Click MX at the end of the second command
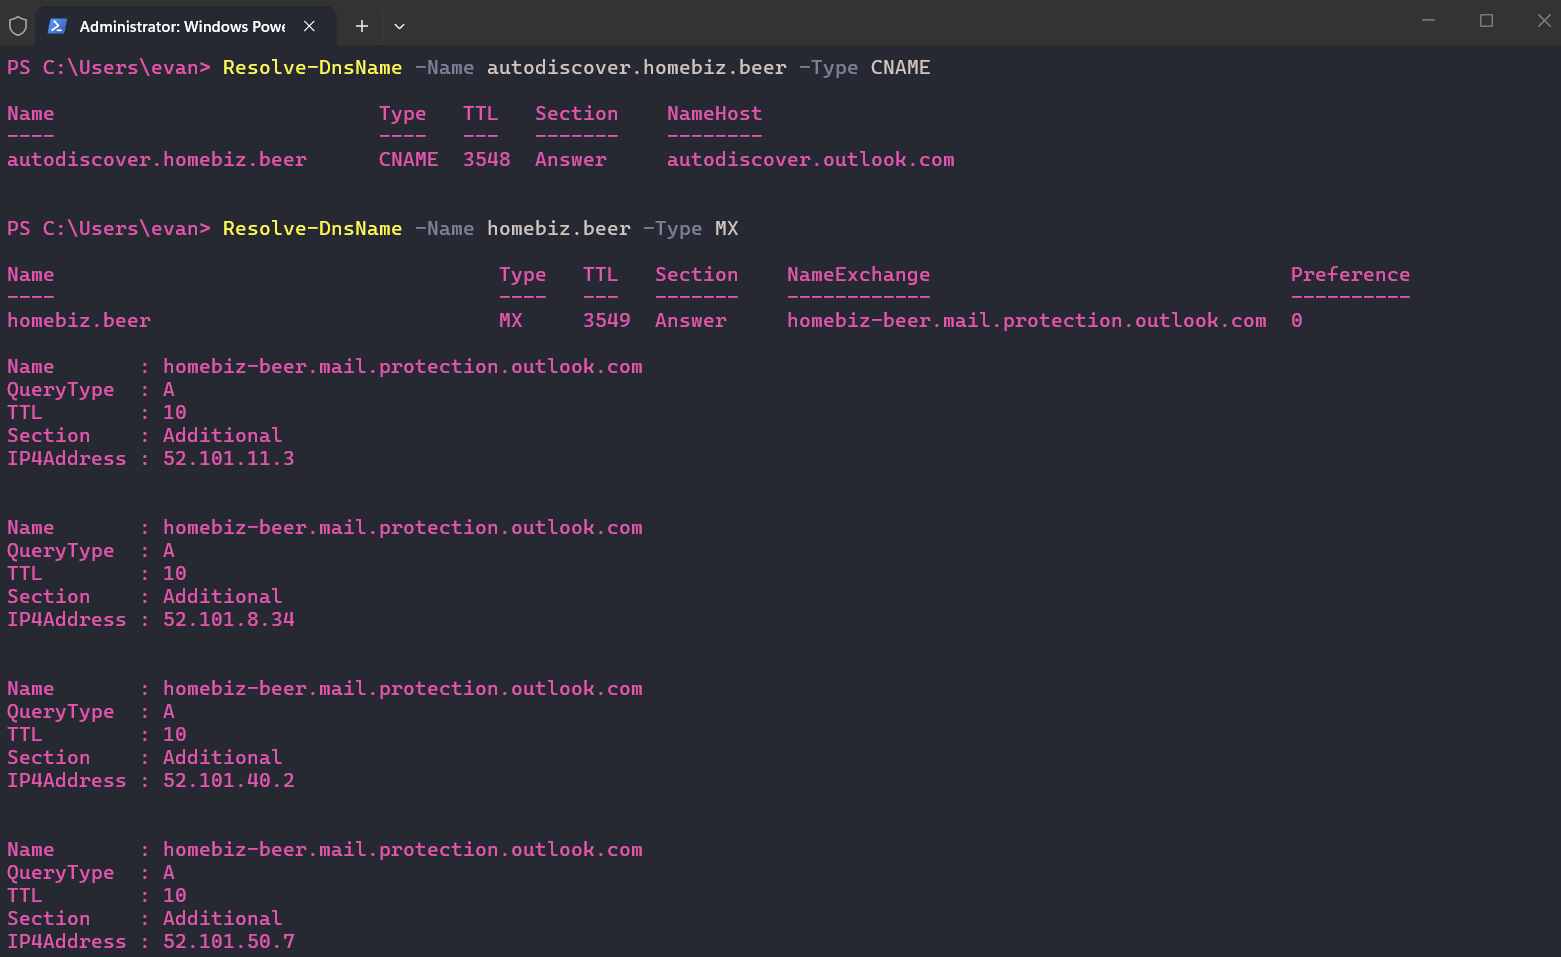 (x=727, y=228)
